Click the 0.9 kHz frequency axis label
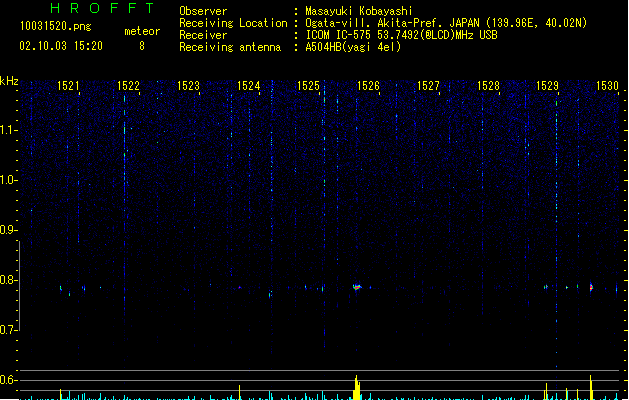This screenshot has width=629, height=400. 9,230
